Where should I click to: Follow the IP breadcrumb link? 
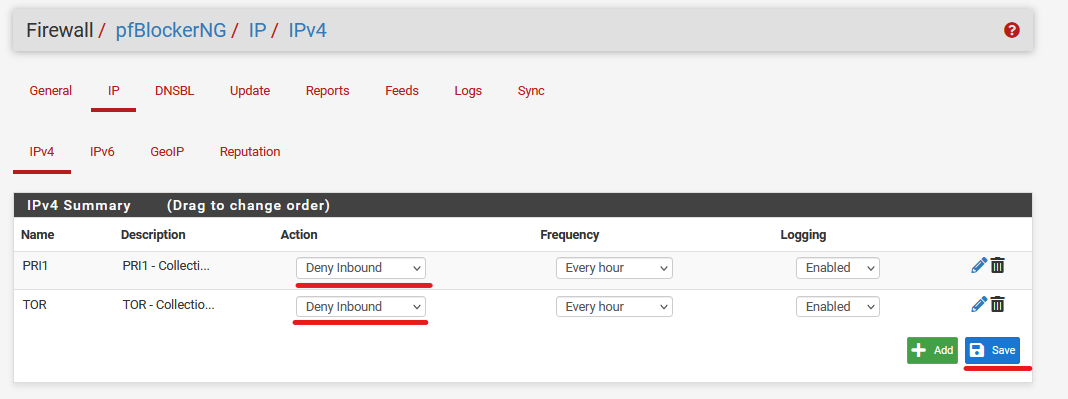pyautogui.click(x=257, y=31)
